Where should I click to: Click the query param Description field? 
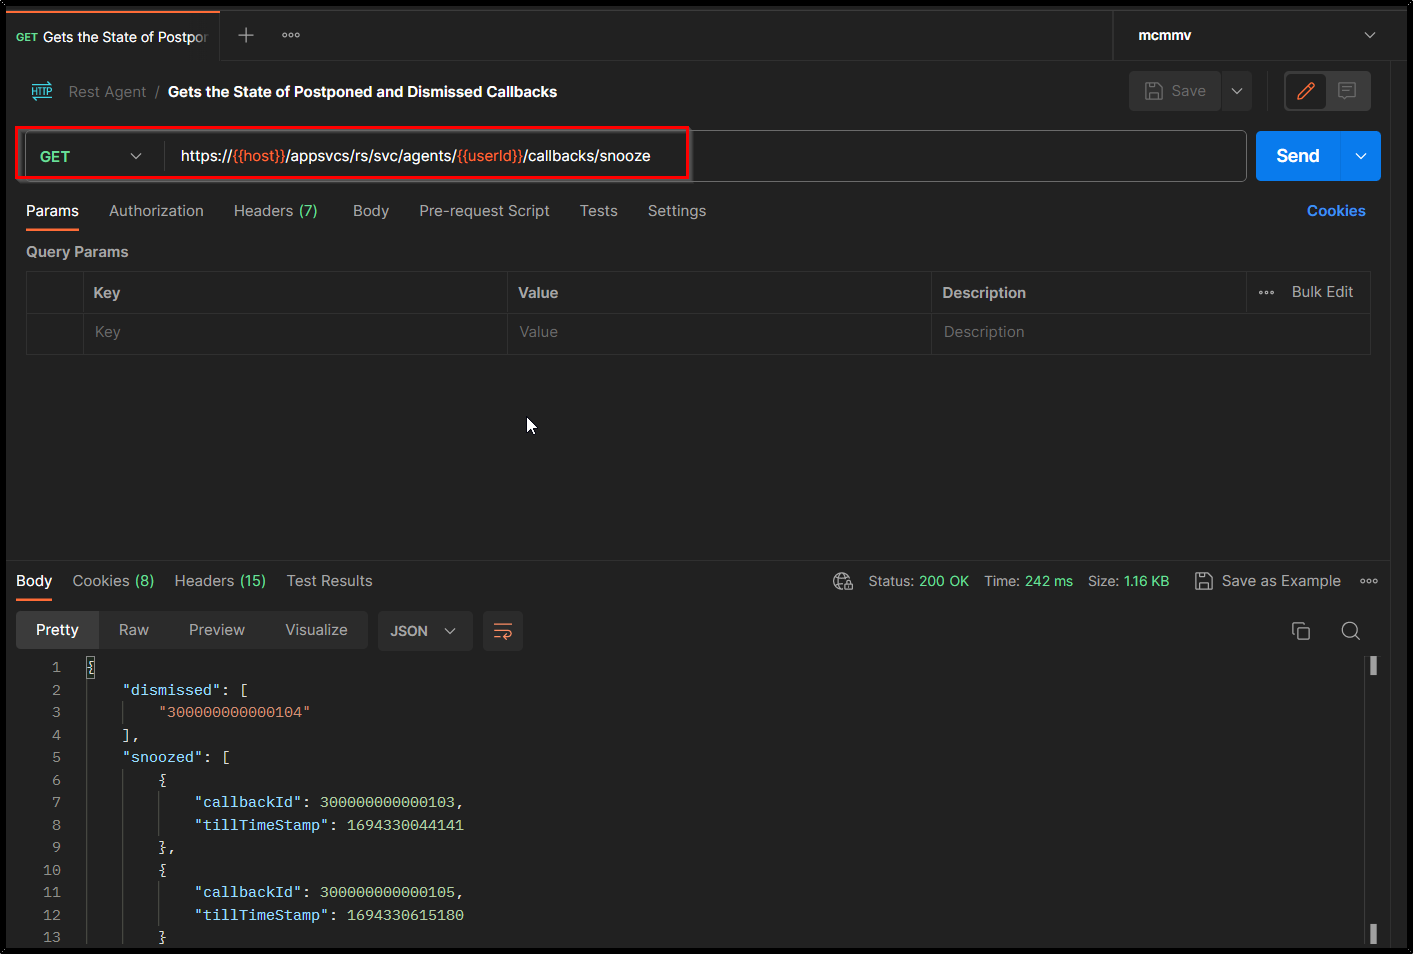tap(1150, 333)
